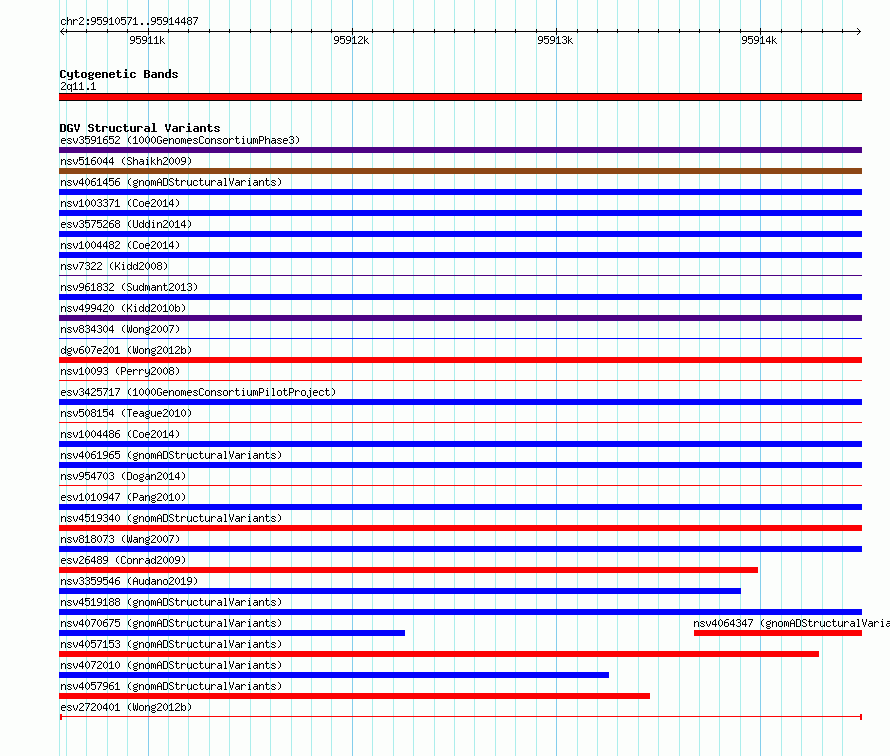This screenshot has height=756, width=890.
Task: Click the esv3591652 (1000GenomesConsortiumPhase3) variant label
Action: coord(180,140)
